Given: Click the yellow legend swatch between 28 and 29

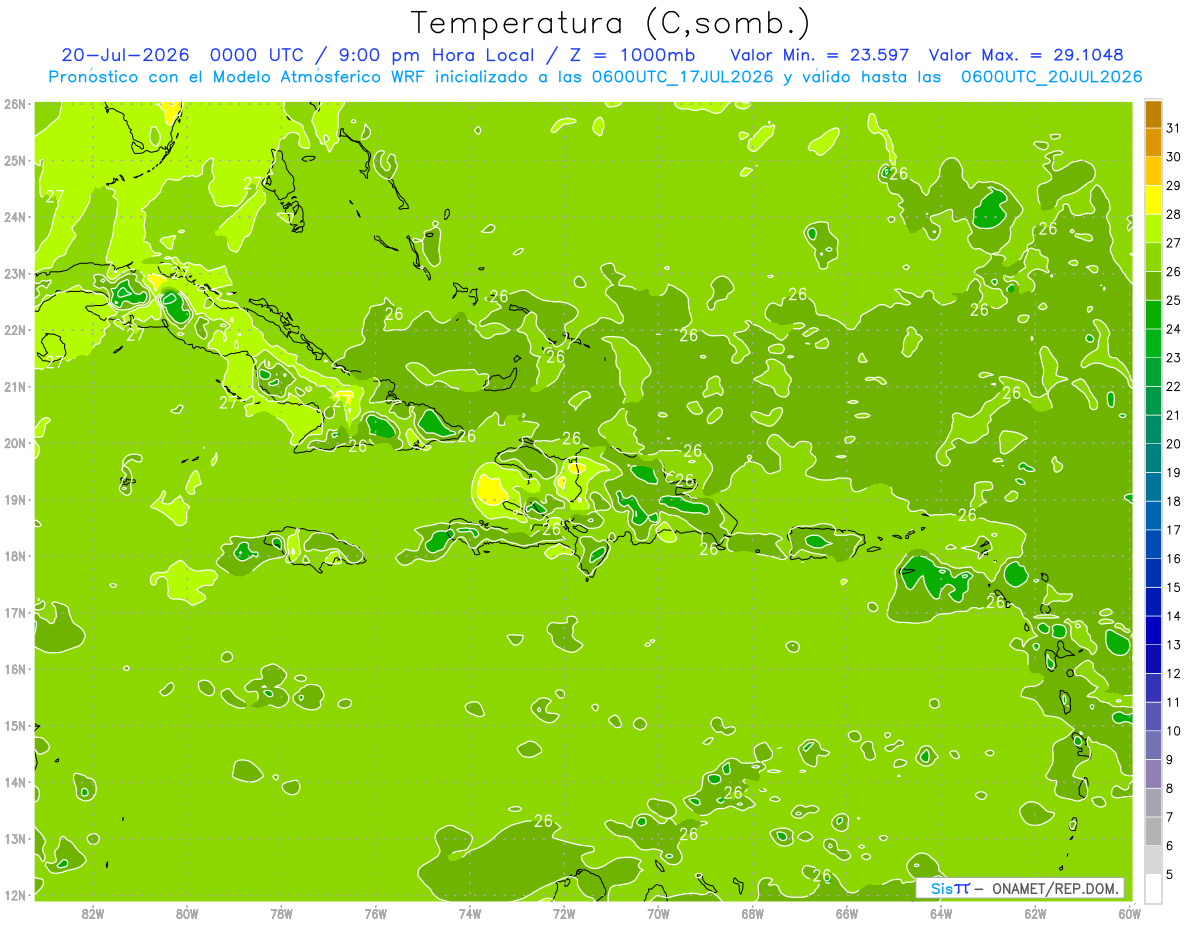Looking at the screenshot, I should (1153, 200).
